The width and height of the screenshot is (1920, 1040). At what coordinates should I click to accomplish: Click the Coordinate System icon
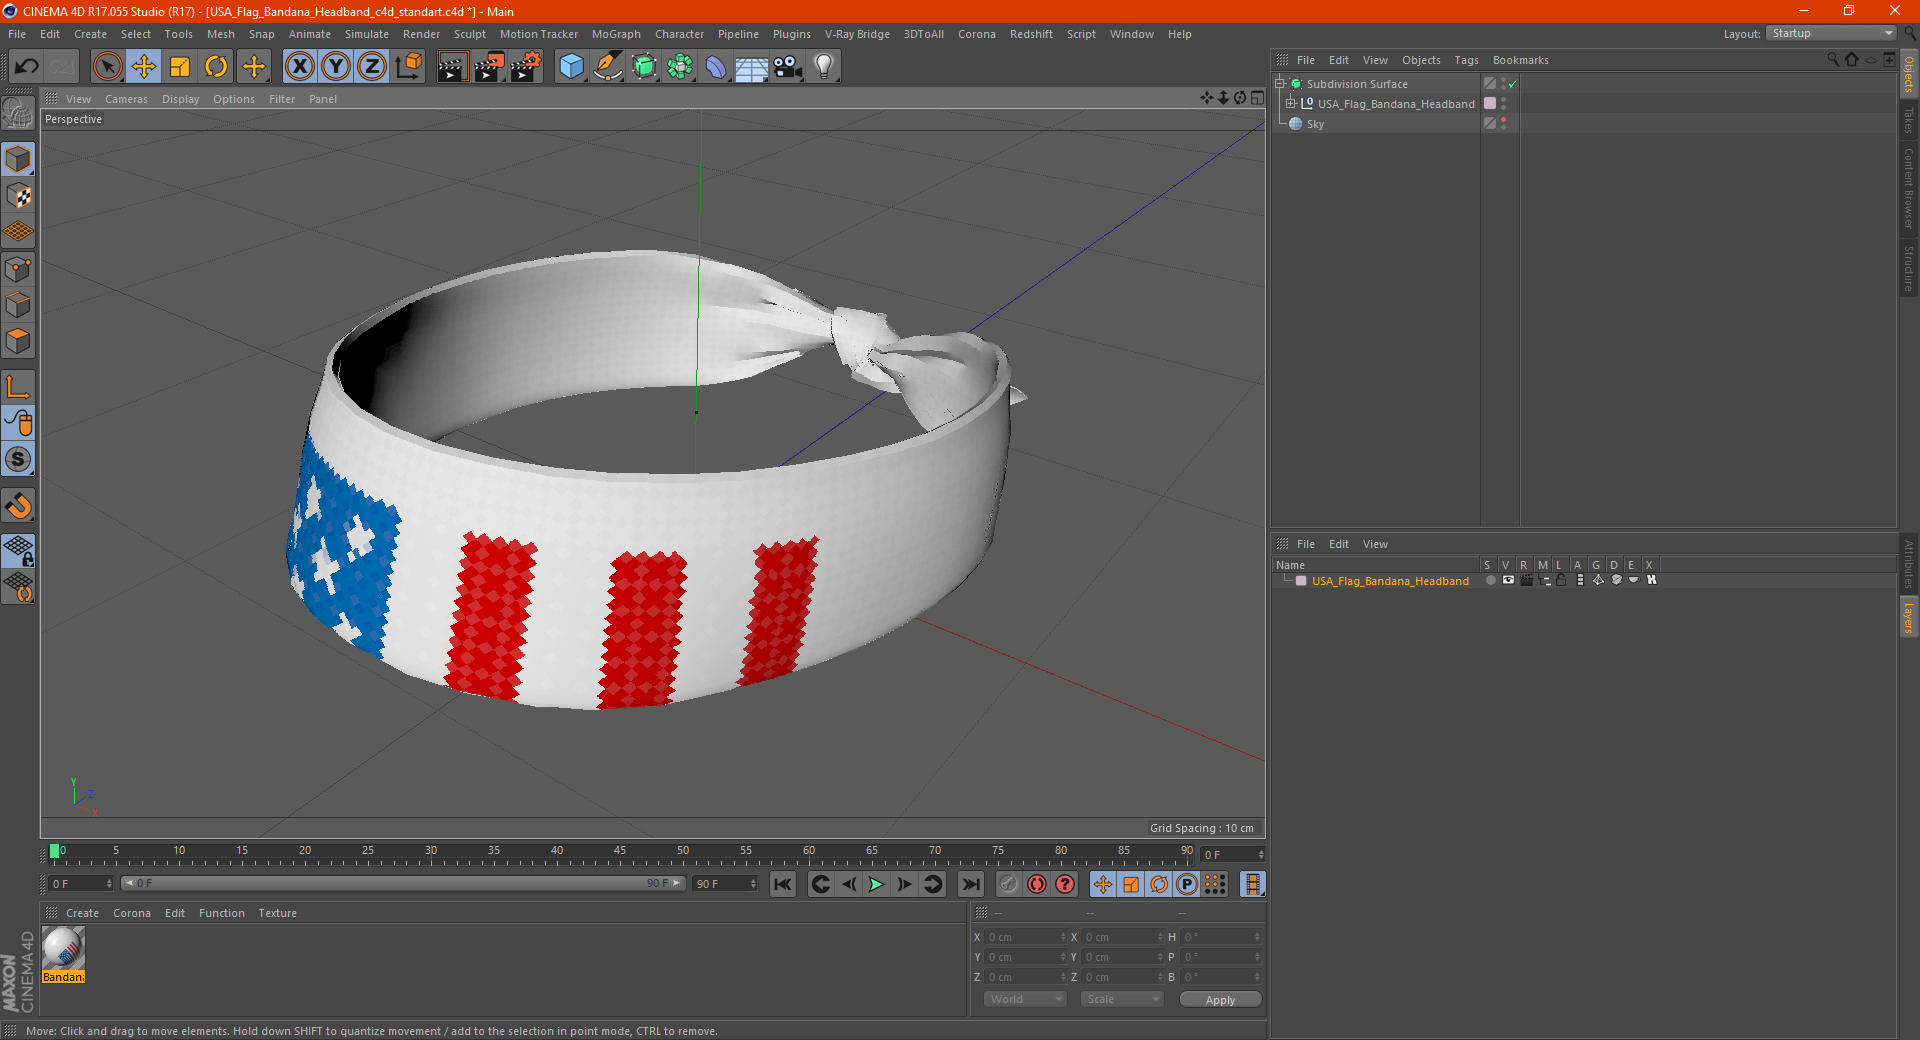coord(408,67)
